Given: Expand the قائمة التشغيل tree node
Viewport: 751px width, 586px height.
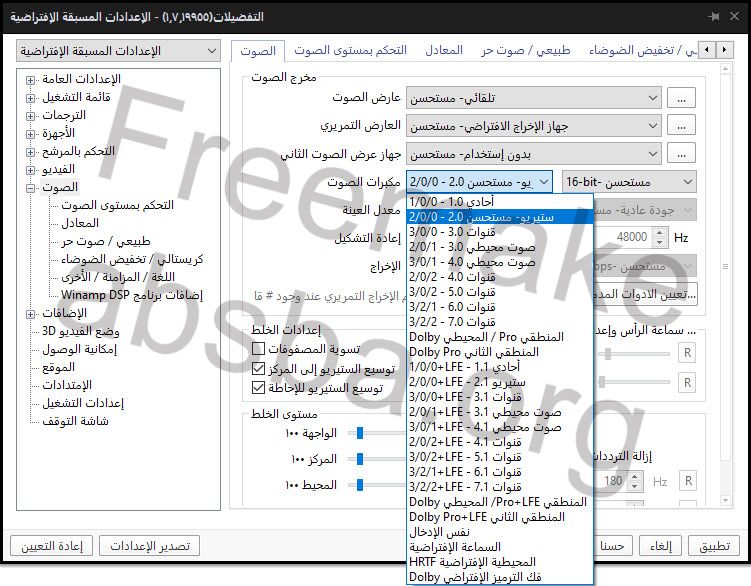Looking at the screenshot, I should (x=30, y=98).
